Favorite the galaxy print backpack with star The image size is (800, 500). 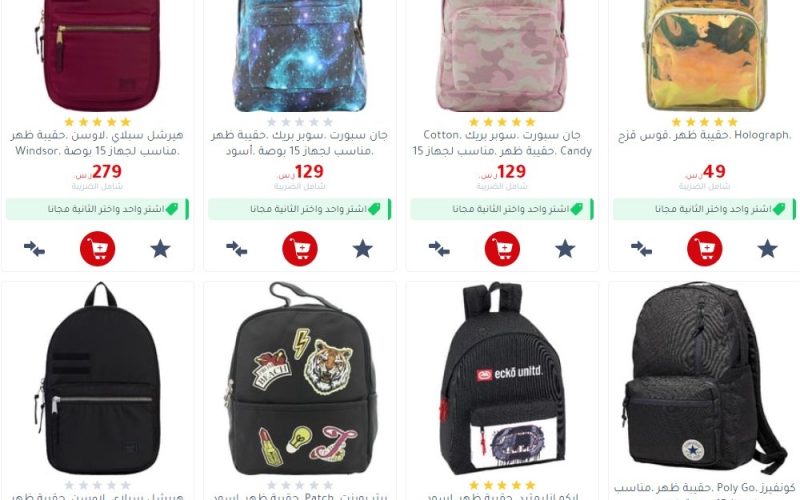(x=363, y=249)
